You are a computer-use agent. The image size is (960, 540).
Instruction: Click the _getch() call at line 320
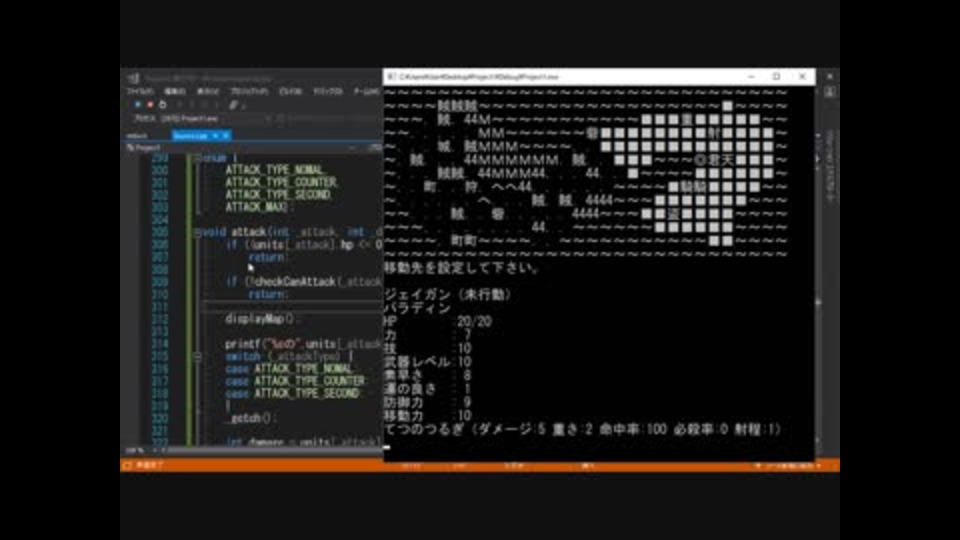(x=251, y=418)
